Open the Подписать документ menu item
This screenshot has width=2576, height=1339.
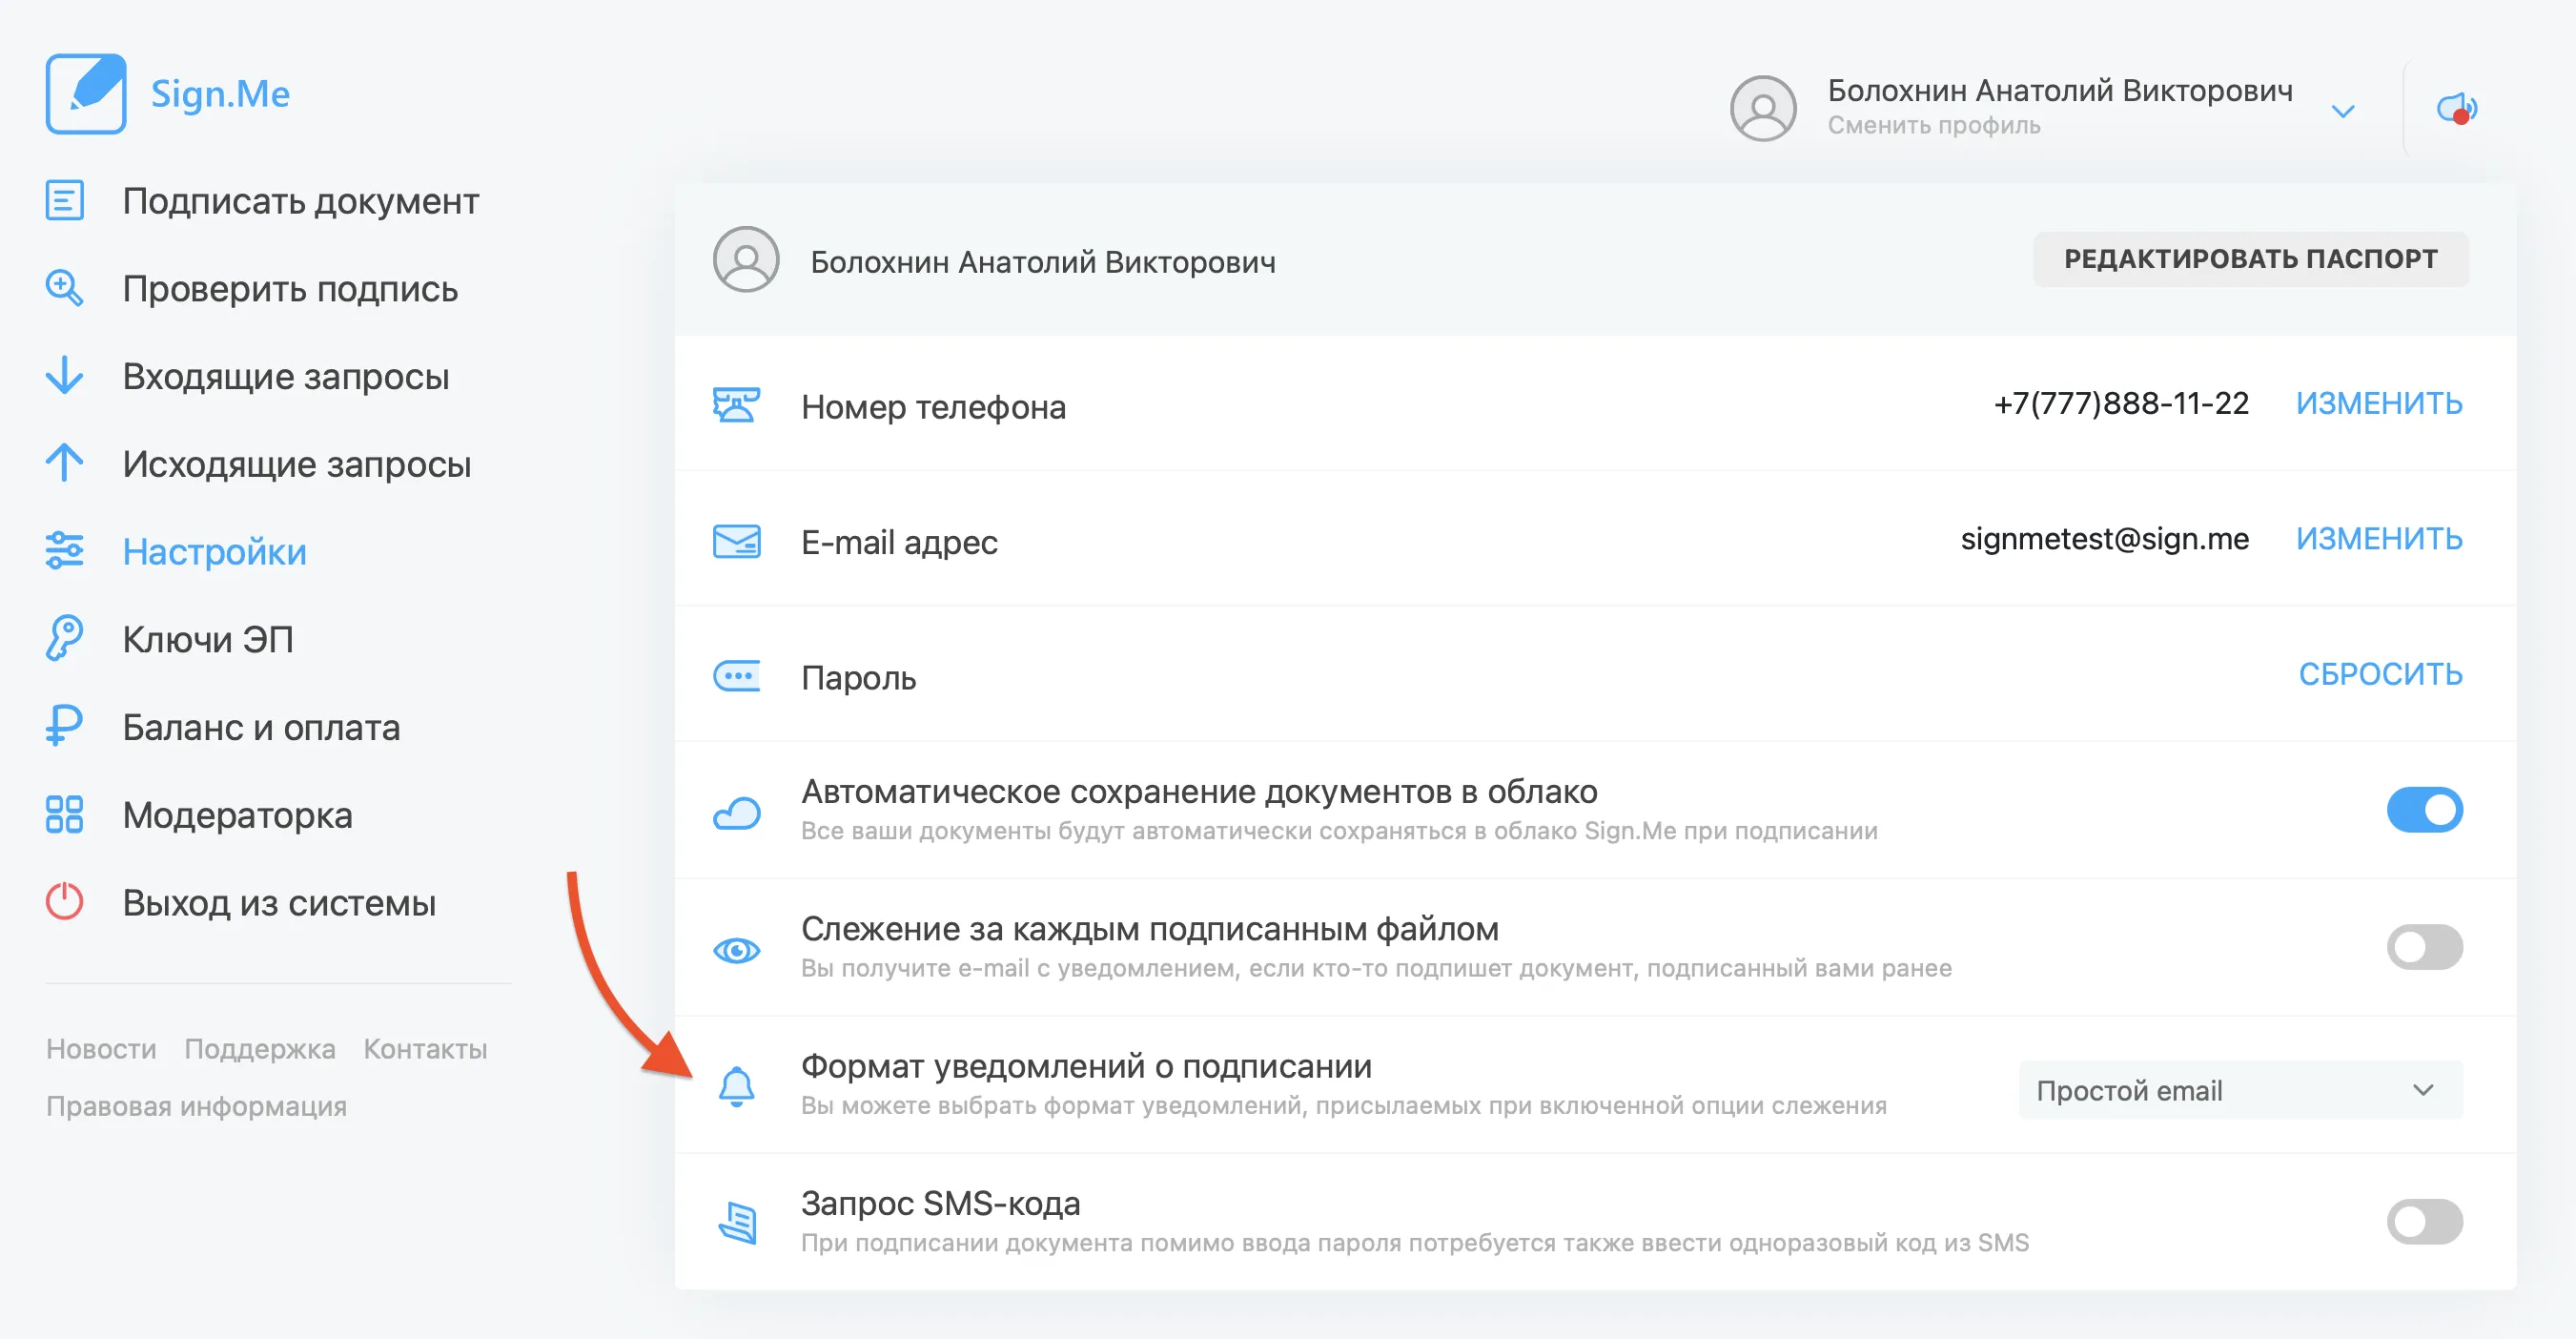click(x=300, y=201)
